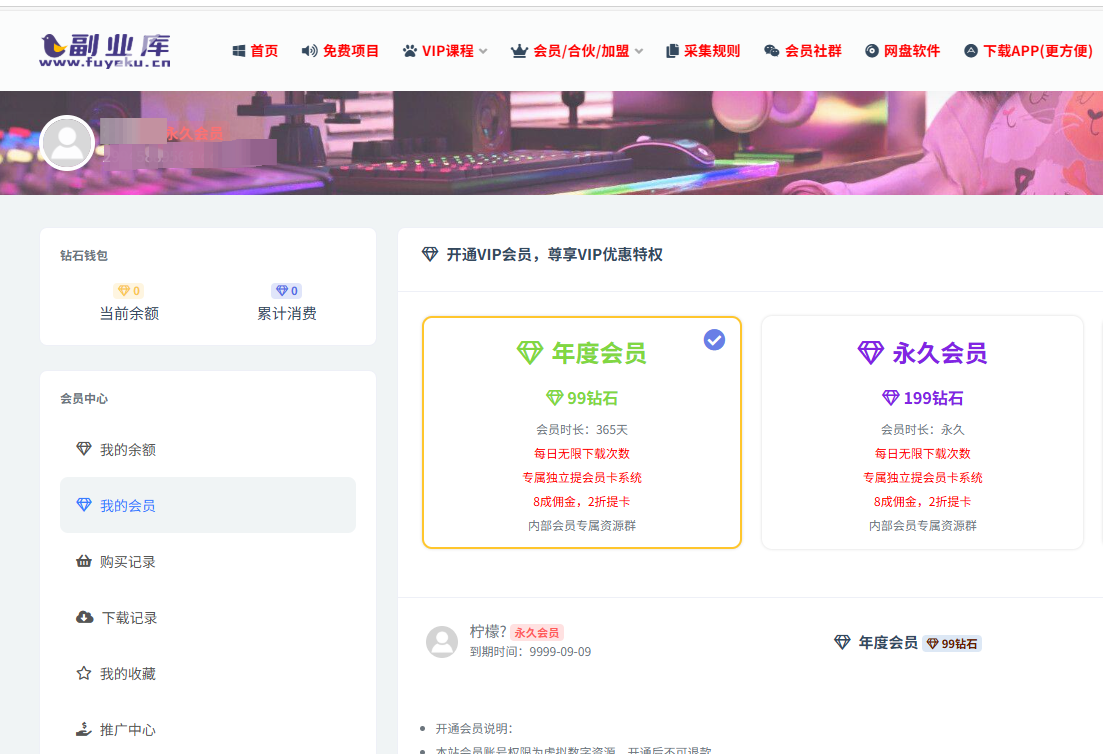This screenshot has width=1103, height=754.
Task: Open the 网盘软件 nav item
Action: click(903, 51)
